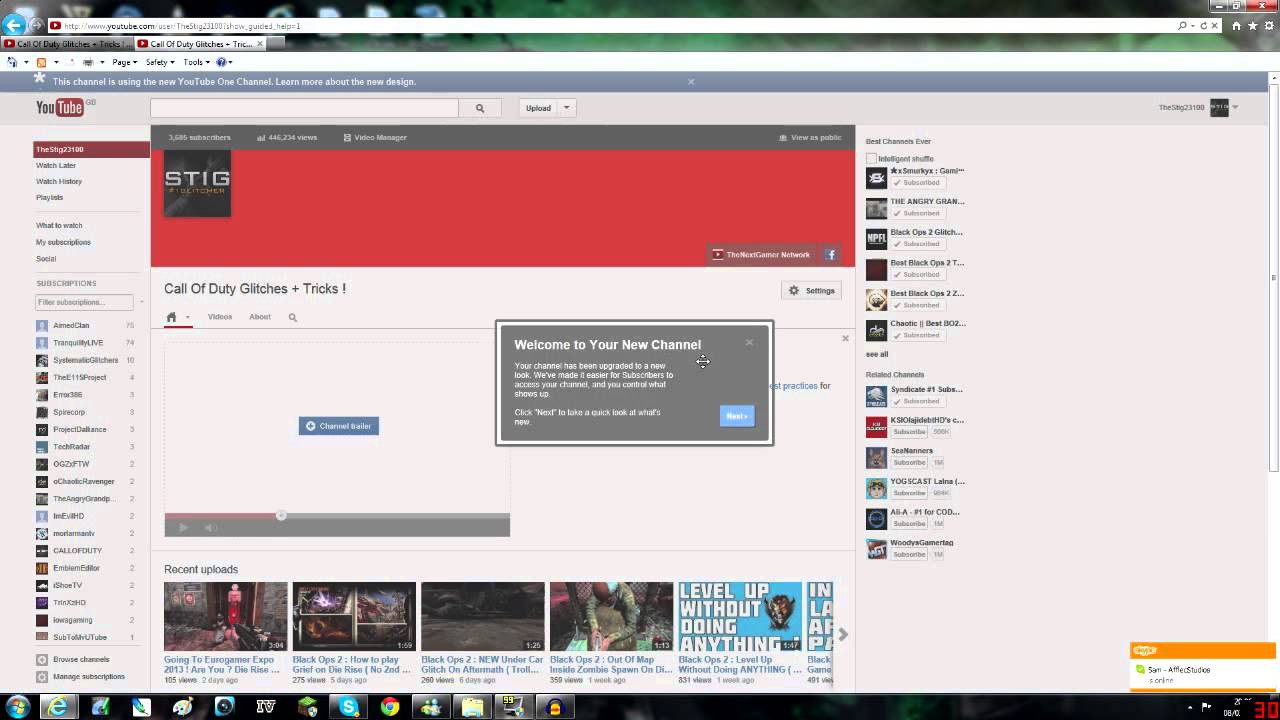Open Minecraft icon on taskbar
This screenshot has height=720, width=1280.
(307, 707)
